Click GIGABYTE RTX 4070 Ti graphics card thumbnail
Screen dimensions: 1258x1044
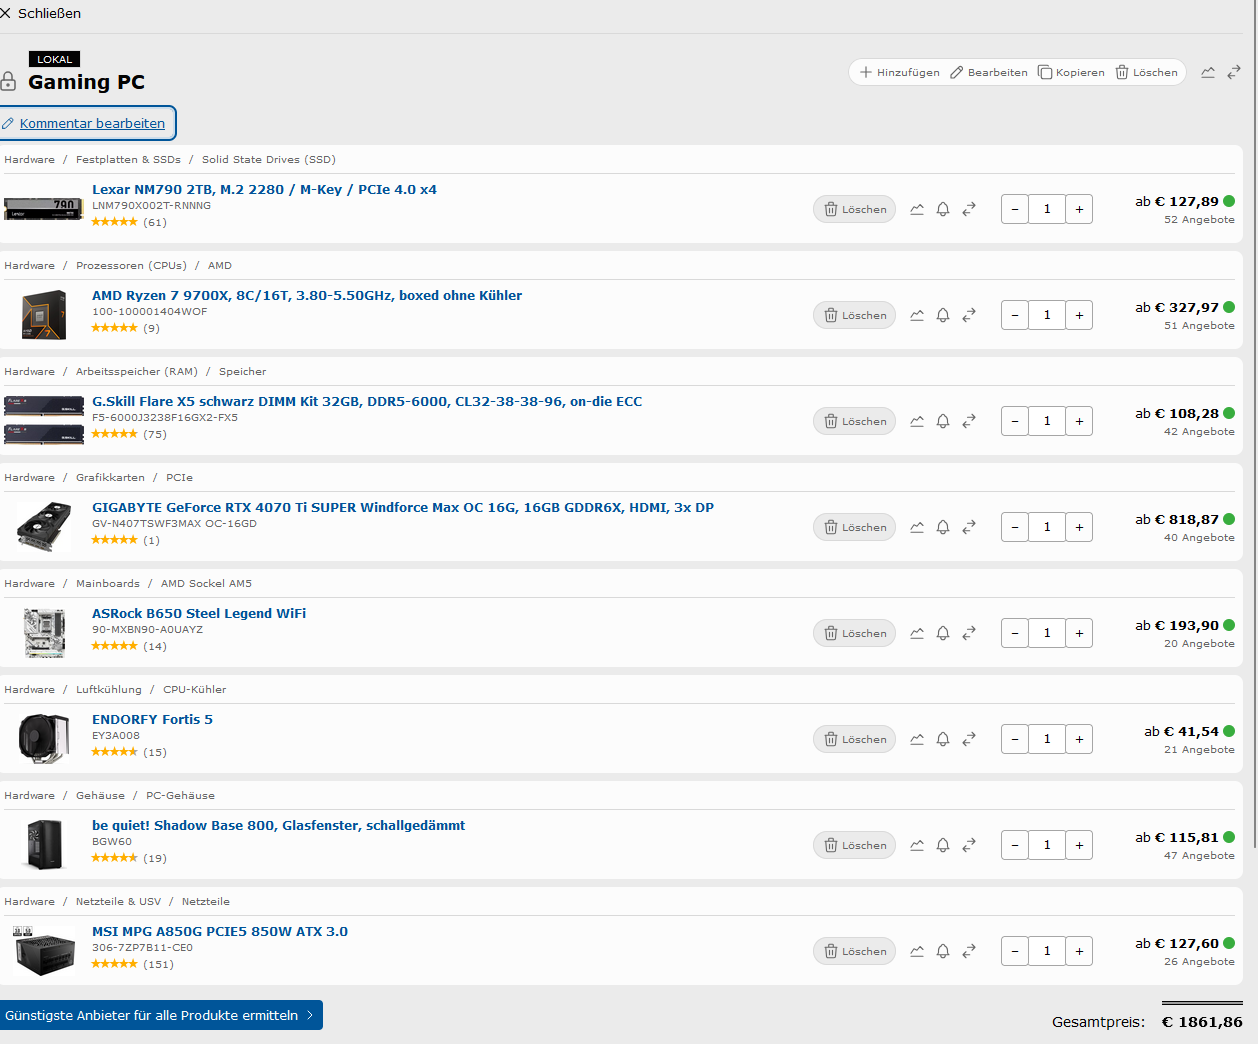[44, 526]
